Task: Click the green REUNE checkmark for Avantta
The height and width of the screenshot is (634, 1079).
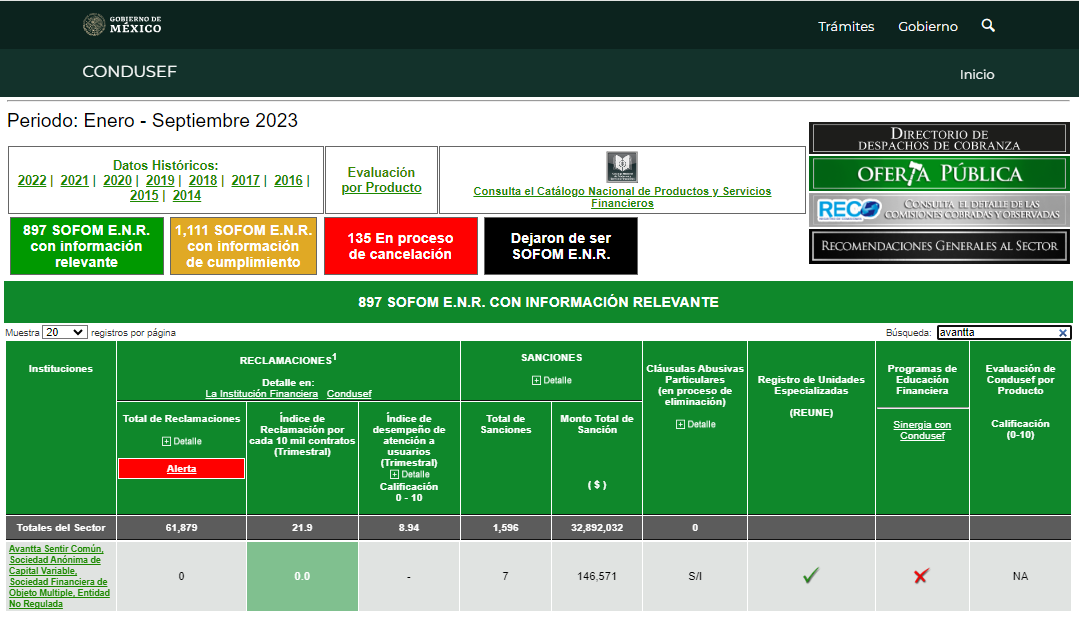Action: click(811, 575)
